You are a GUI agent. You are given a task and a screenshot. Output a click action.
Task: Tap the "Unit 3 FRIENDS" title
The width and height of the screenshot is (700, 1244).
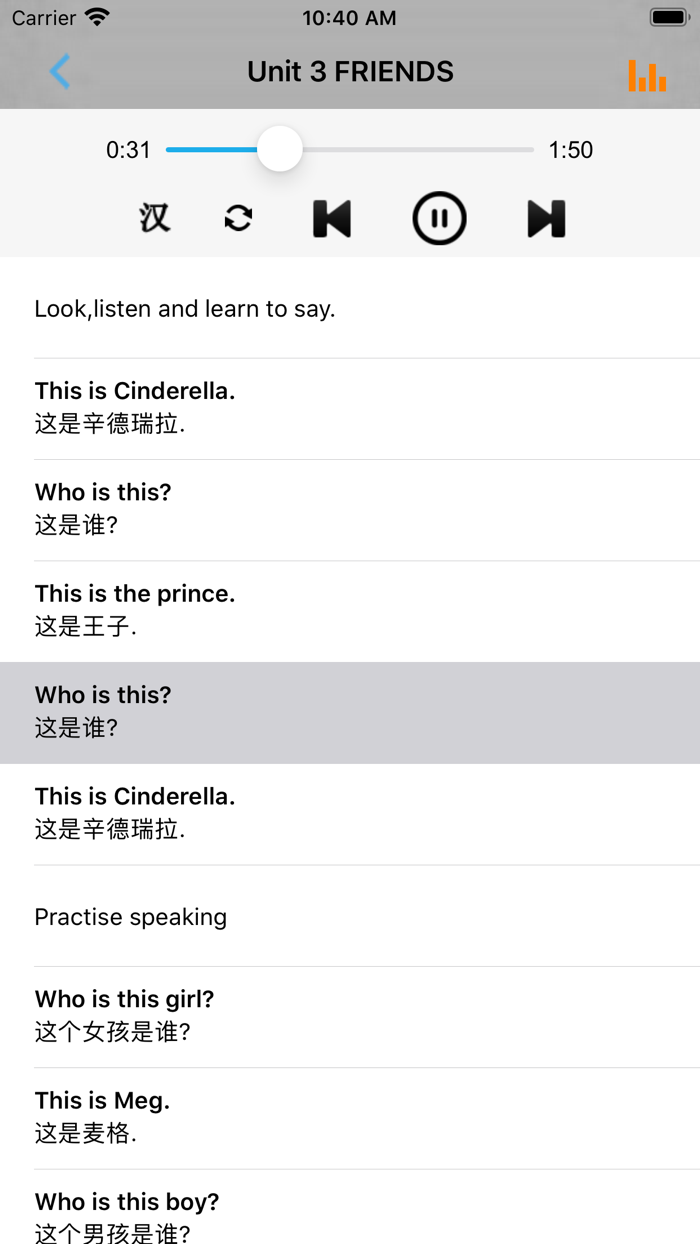click(350, 72)
